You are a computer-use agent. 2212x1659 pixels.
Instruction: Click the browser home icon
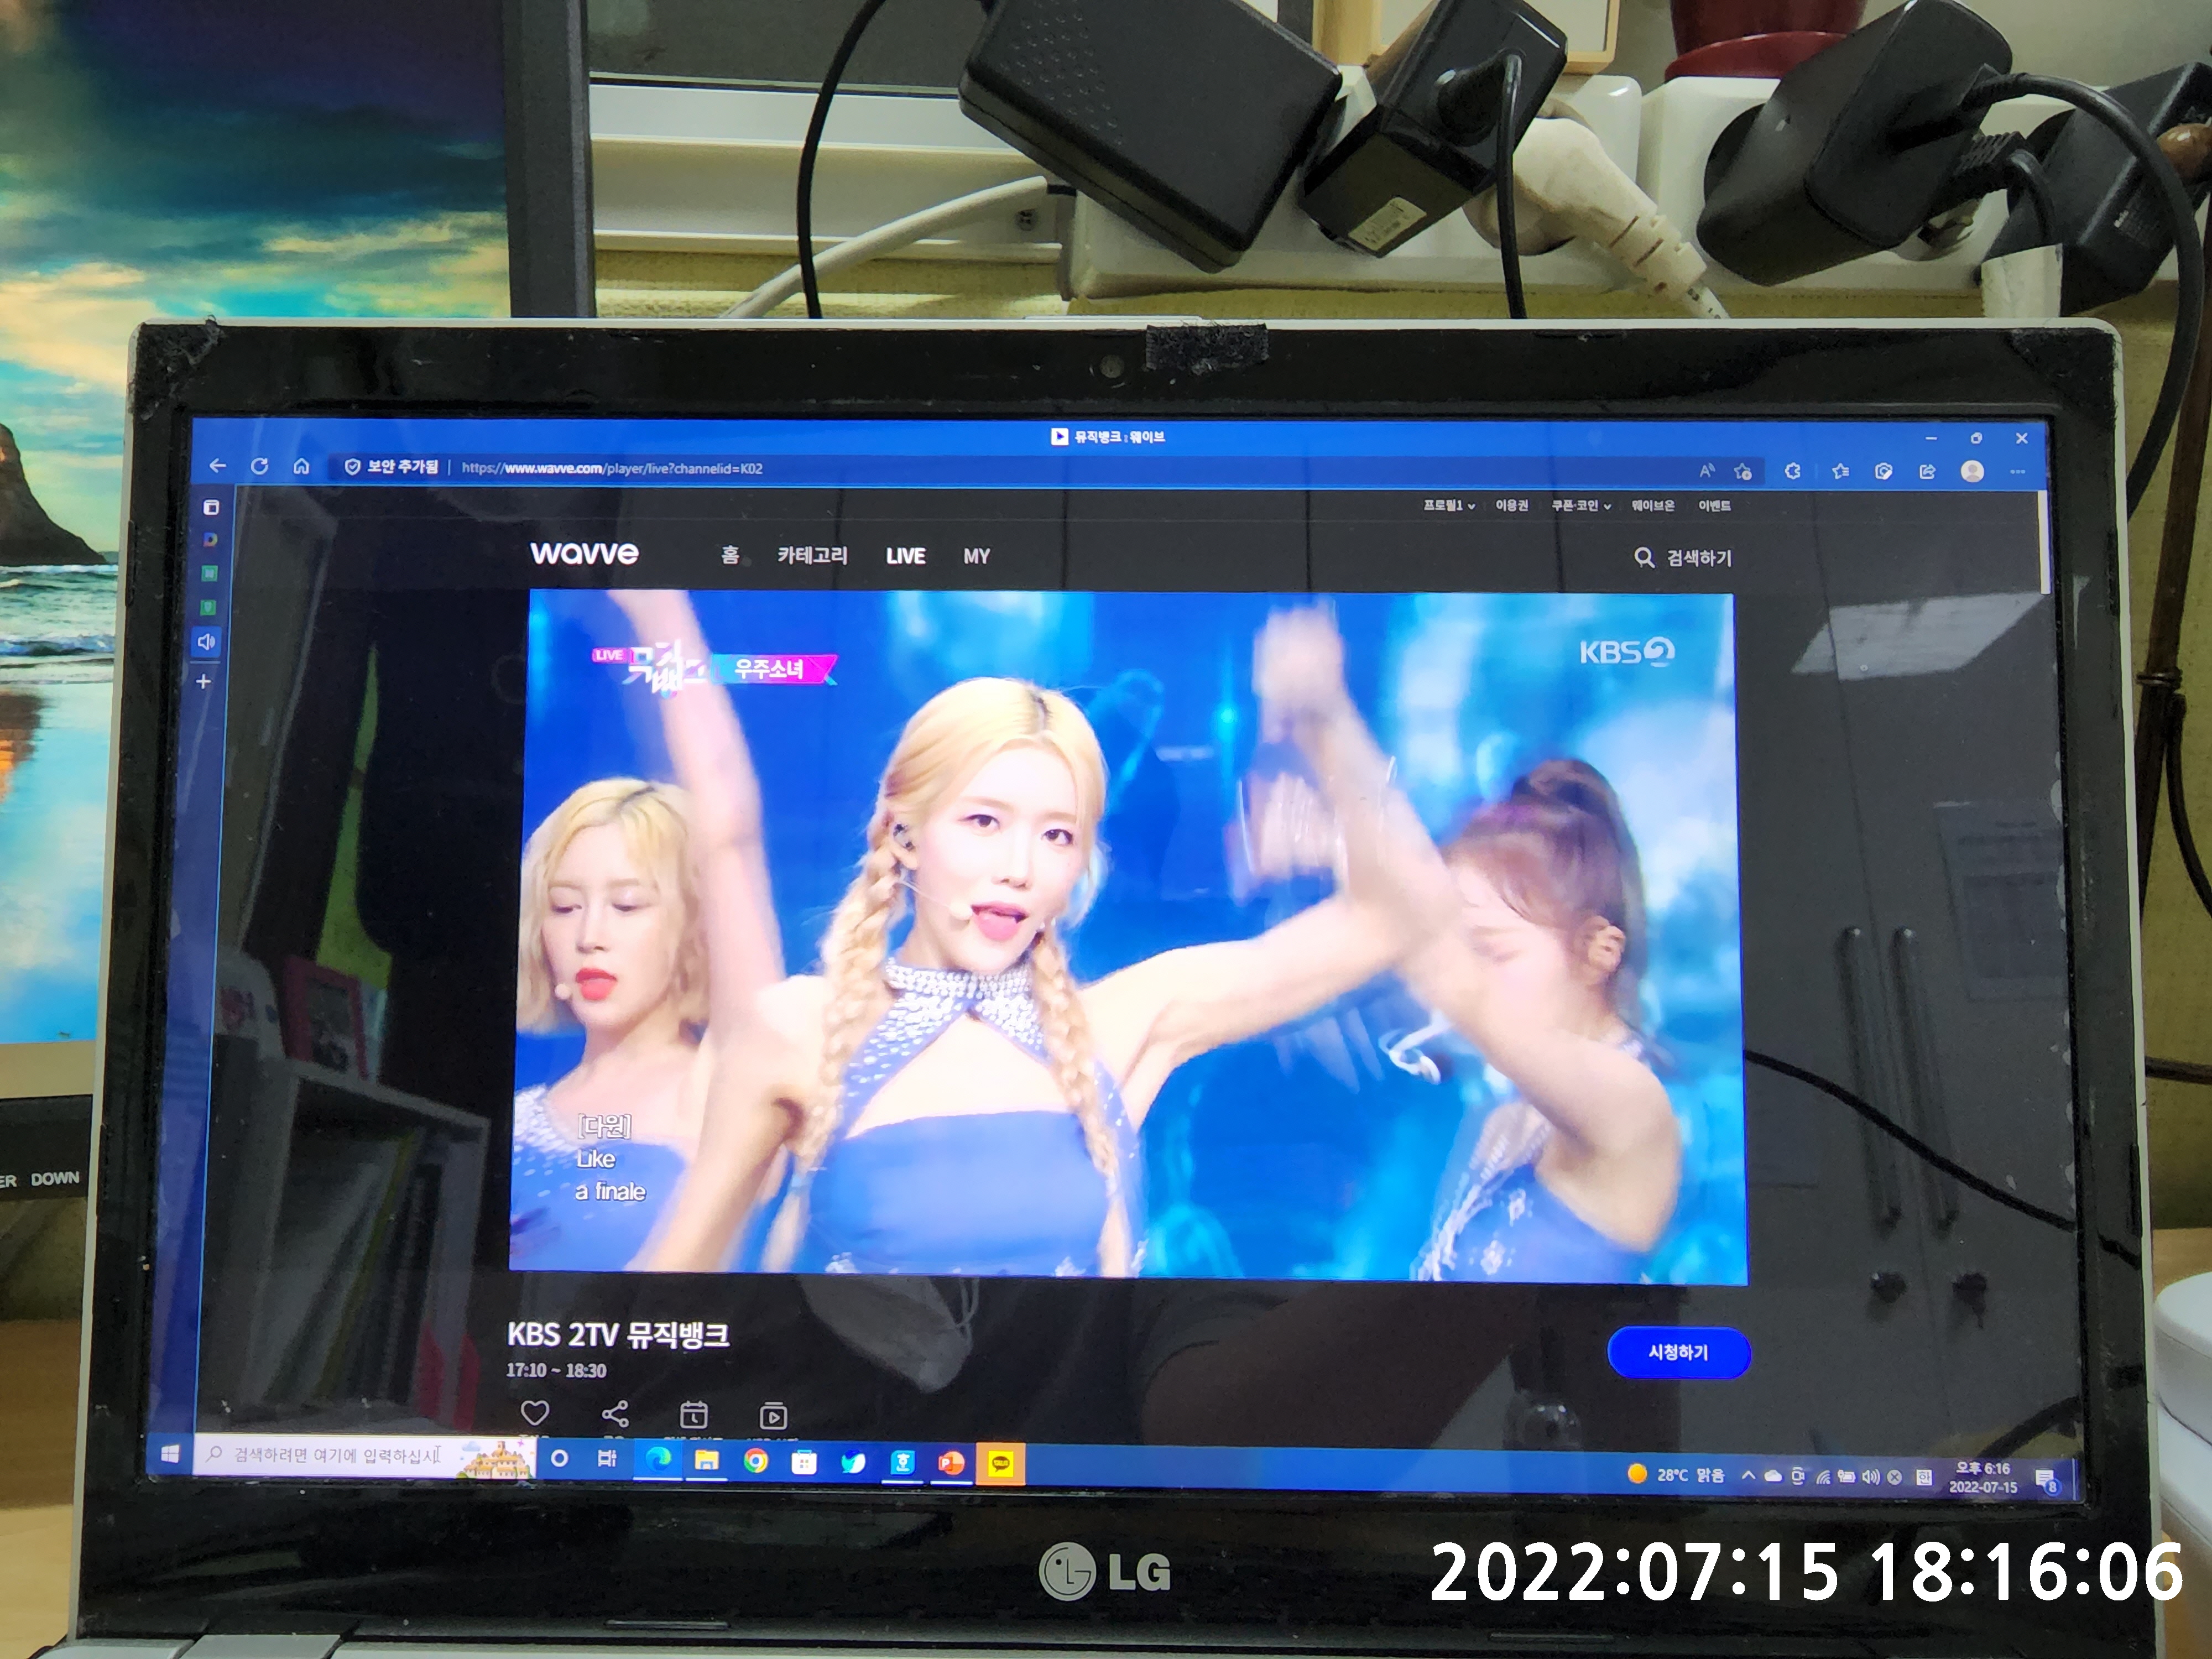pyautogui.click(x=301, y=466)
